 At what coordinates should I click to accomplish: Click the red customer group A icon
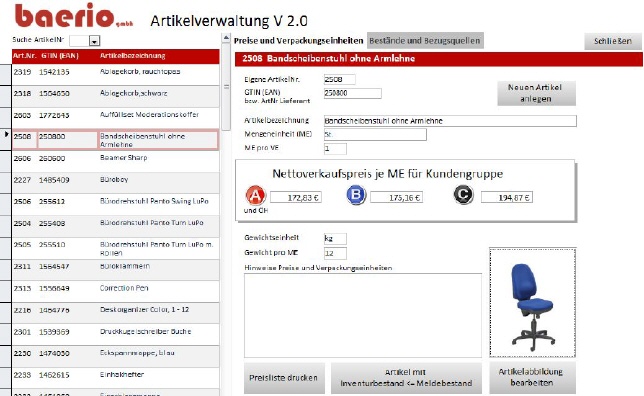coord(255,196)
